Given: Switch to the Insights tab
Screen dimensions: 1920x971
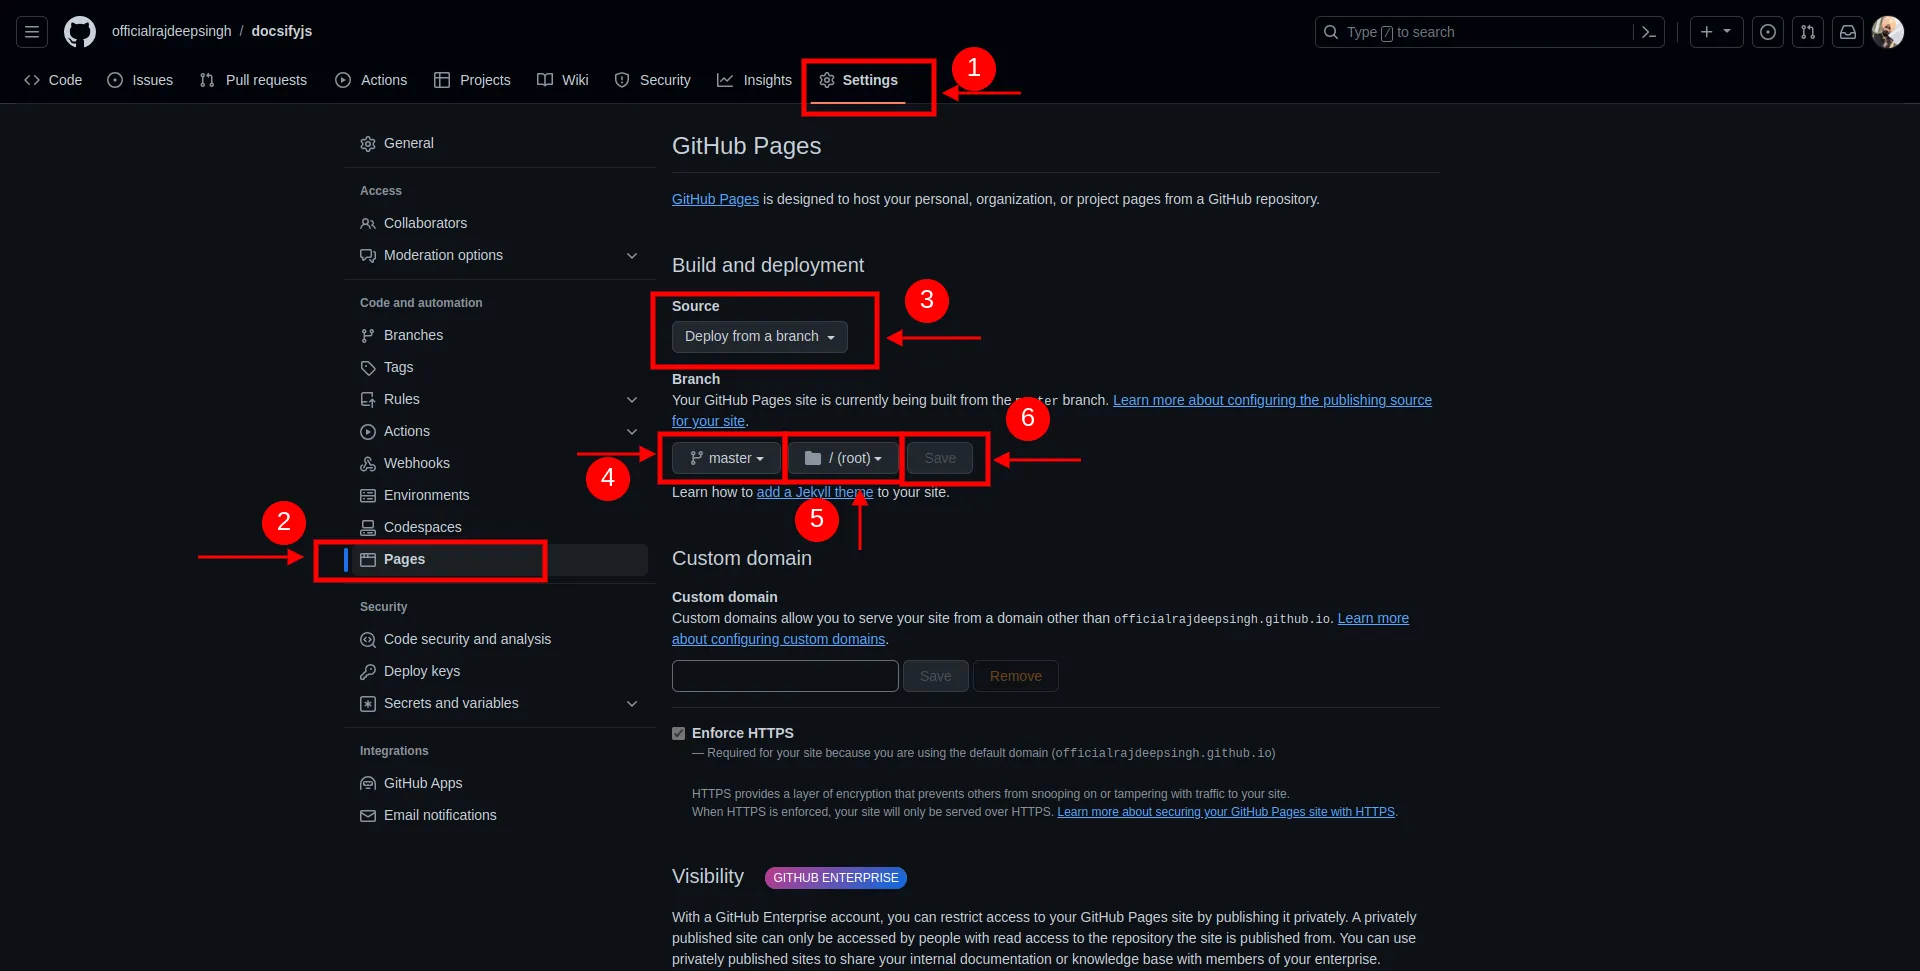Looking at the screenshot, I should click(x=767, y=79).
